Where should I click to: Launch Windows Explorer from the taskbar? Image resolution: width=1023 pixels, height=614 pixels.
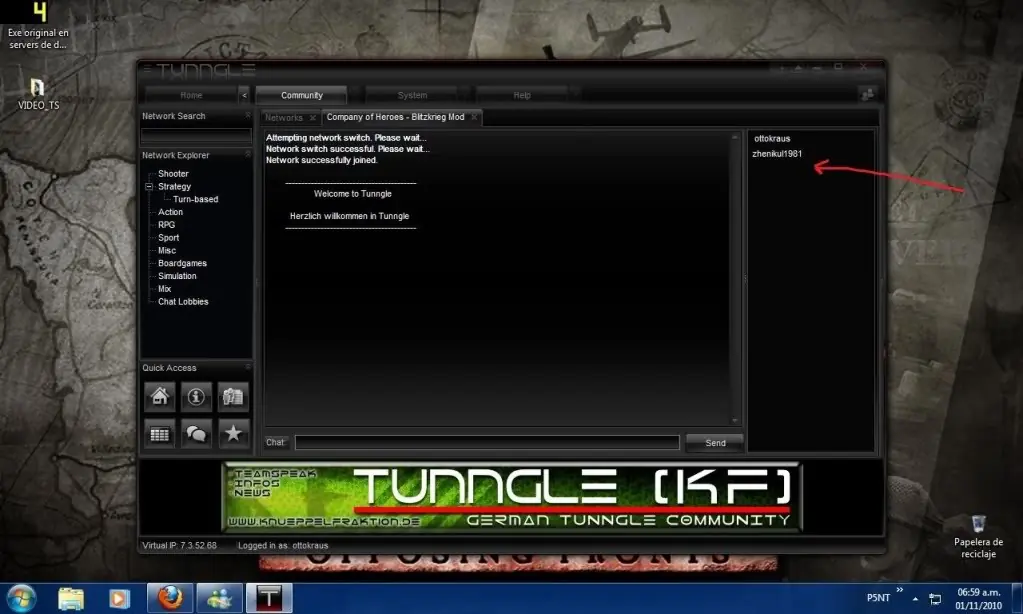point(70,598)
